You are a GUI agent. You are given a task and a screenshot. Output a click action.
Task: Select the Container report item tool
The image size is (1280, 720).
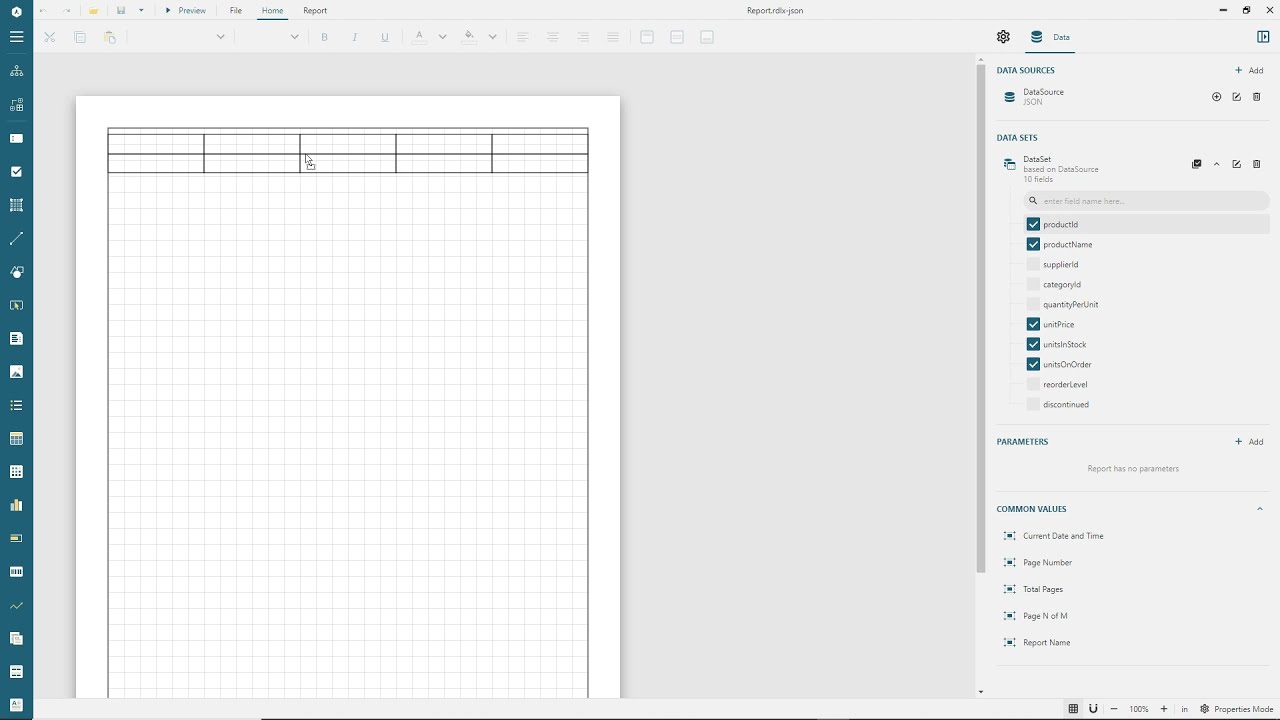click(16, 205)
